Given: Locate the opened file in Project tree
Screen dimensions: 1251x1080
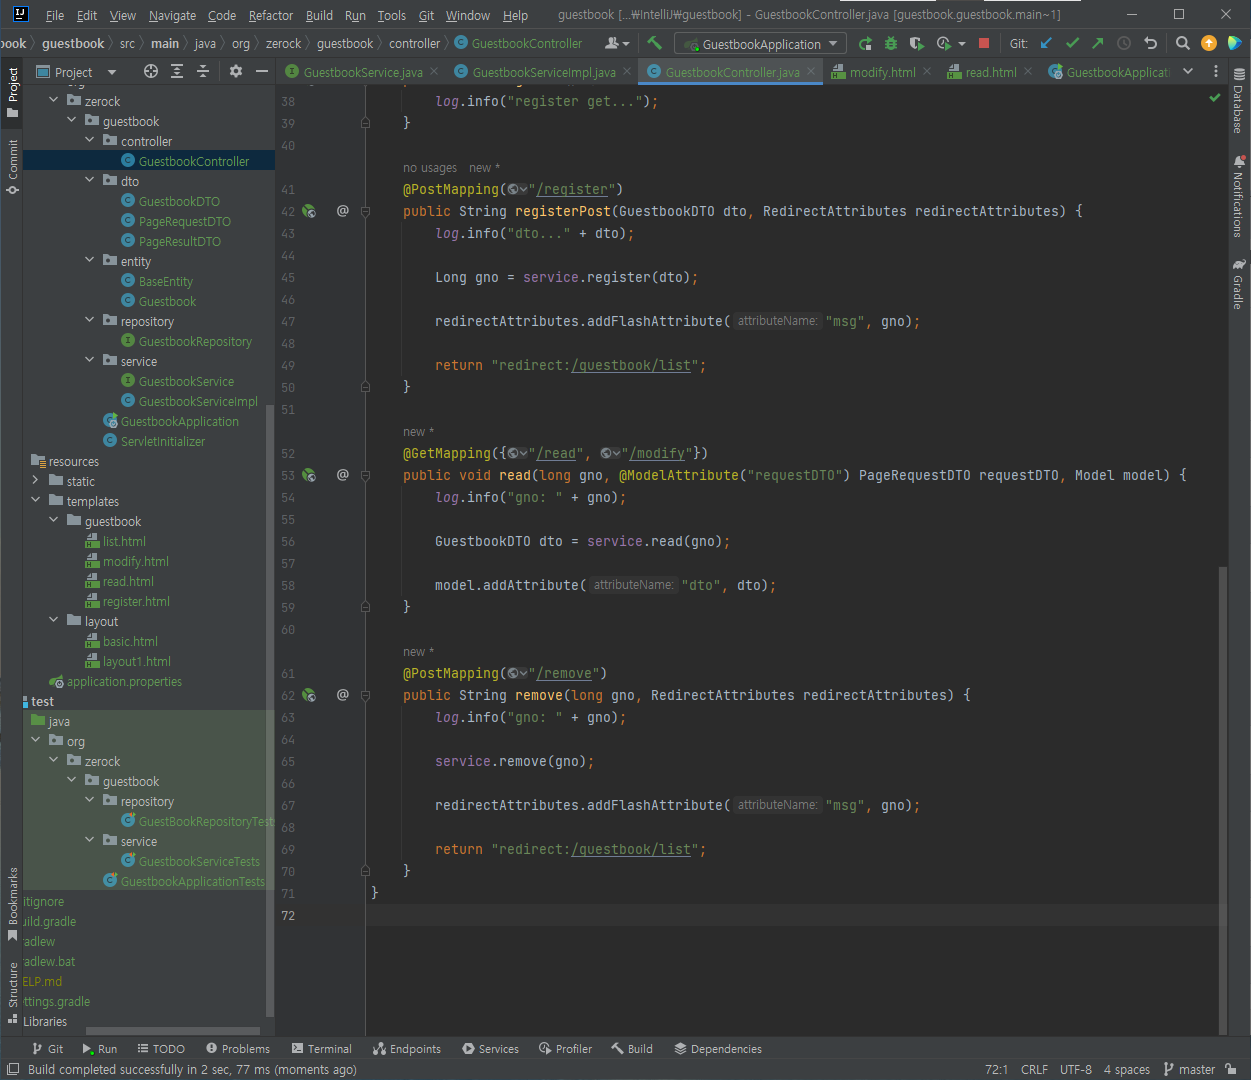Looking at the screenshot, I should coord(151,71).
